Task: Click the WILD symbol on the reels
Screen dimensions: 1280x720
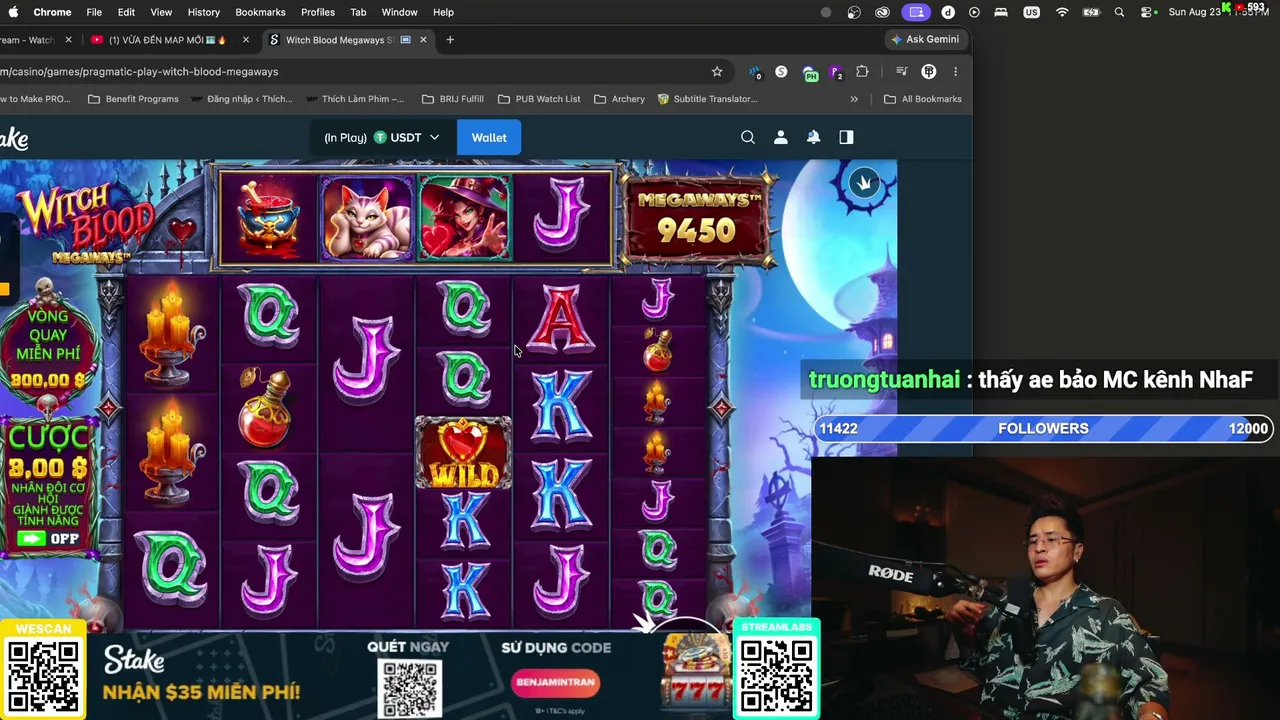Action: (x=463, y=454)
